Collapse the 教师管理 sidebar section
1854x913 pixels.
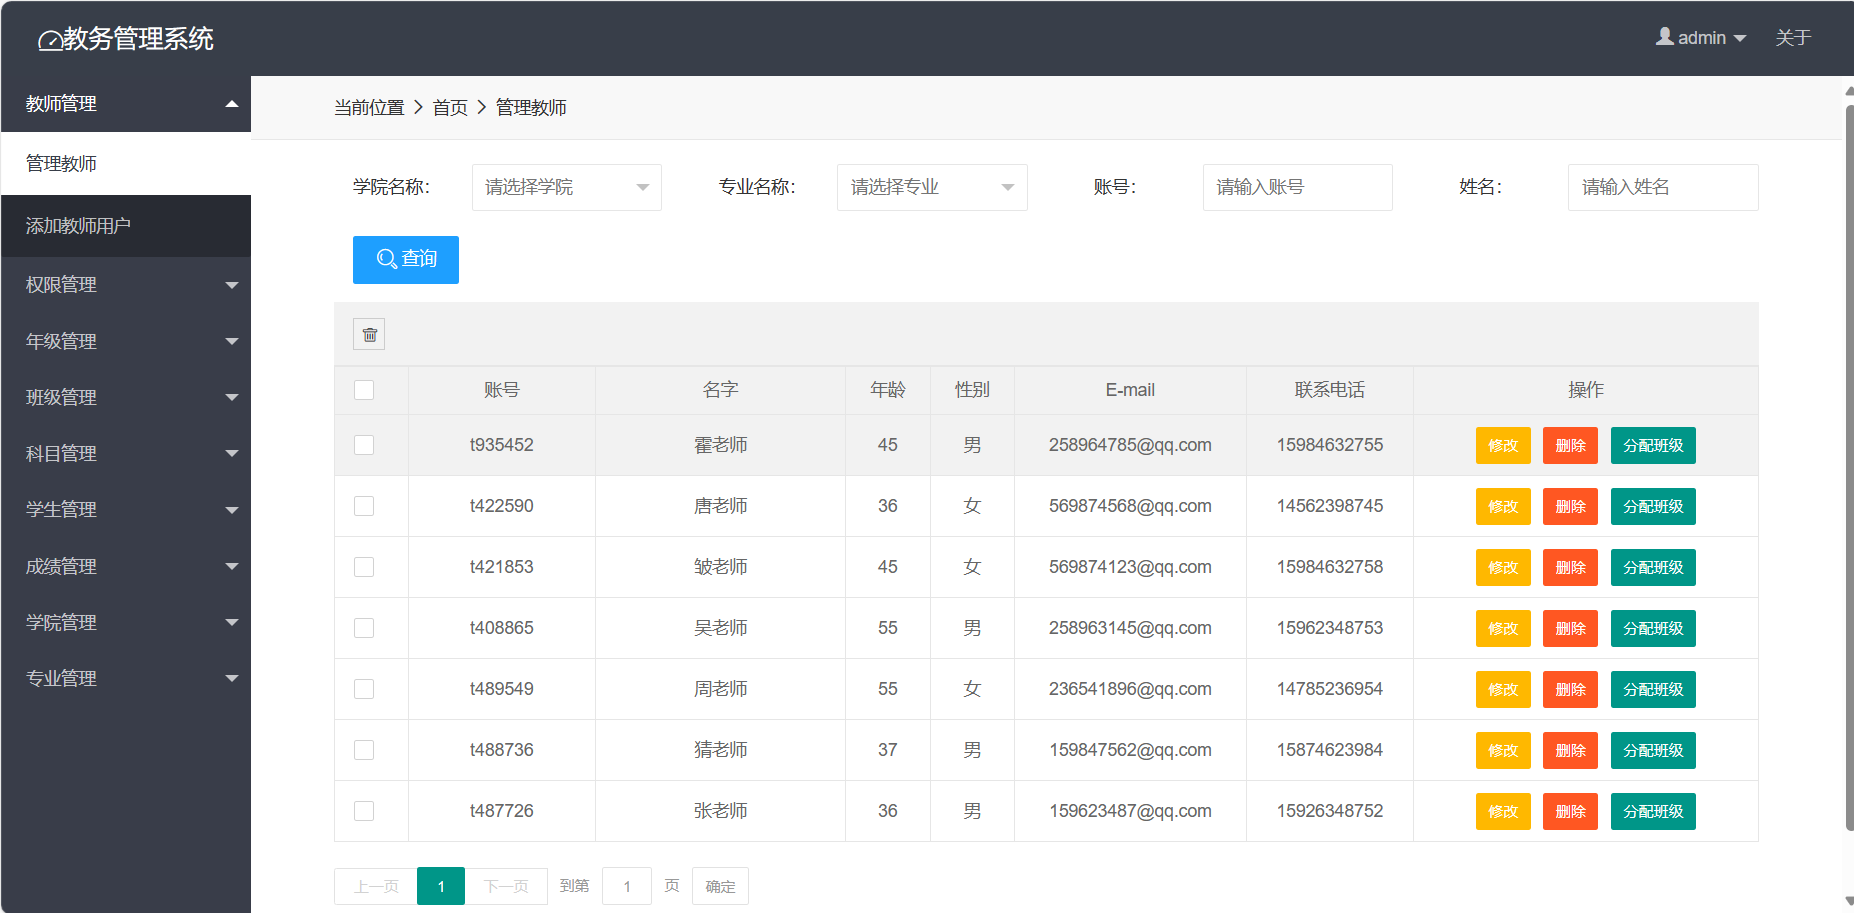click(x=126, y=104)
